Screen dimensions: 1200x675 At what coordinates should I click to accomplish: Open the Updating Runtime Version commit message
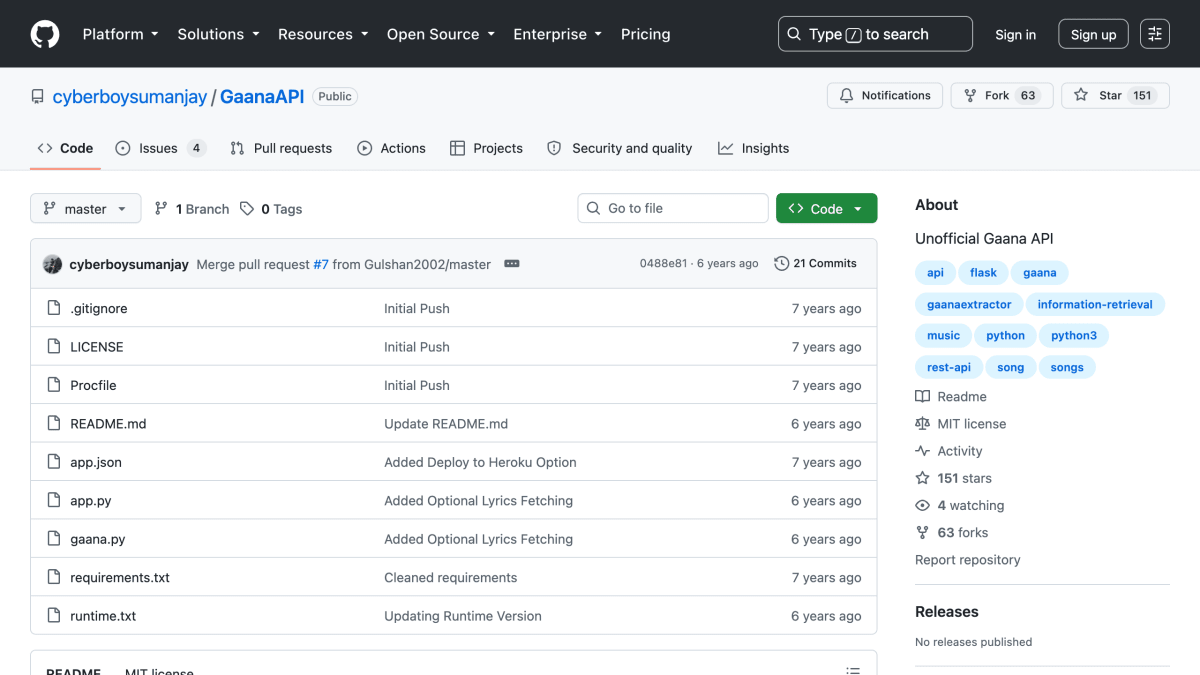(x=463, y=616)
